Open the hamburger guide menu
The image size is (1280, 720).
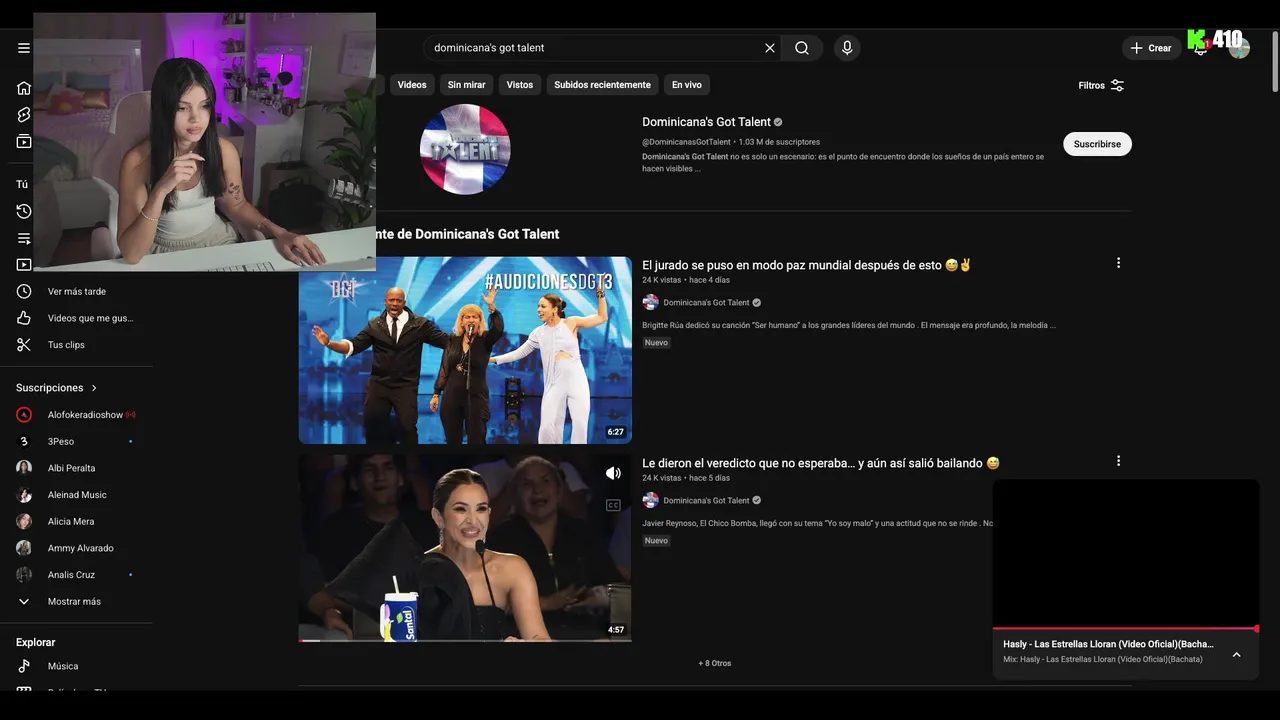(24, 48)
